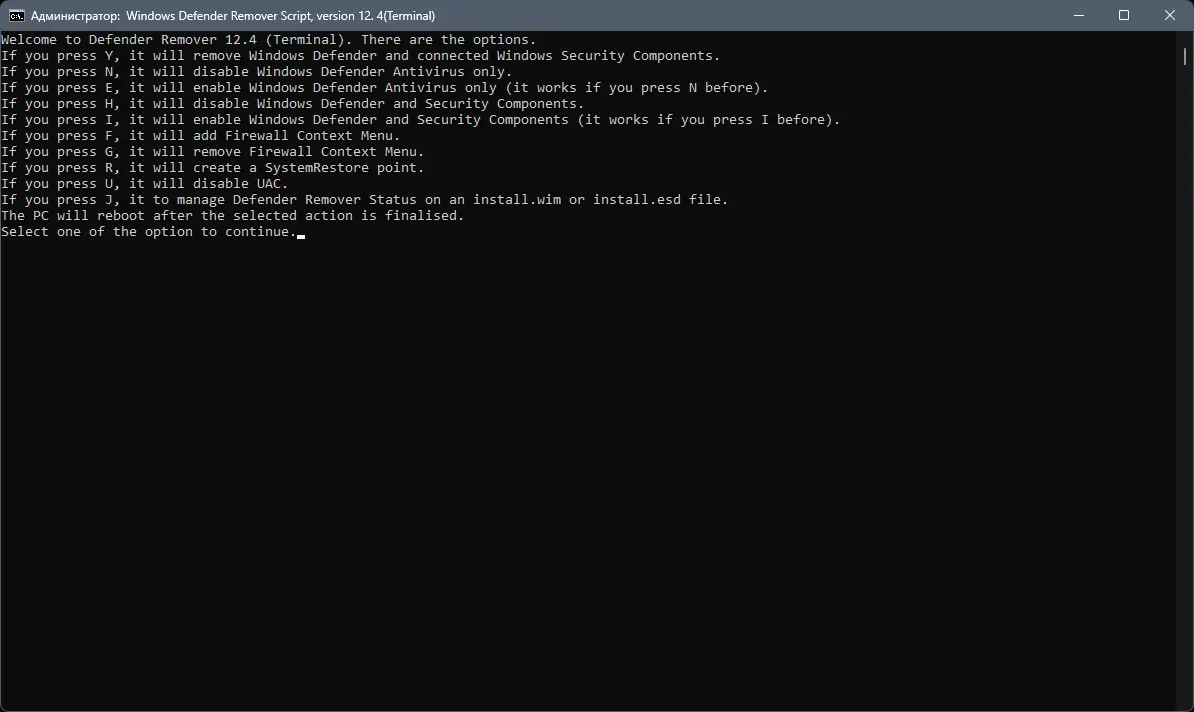Click the 'remove Firewall Context Menu' line
Image resolution: width=1194 pixels, height=712 pixels.
212,152
